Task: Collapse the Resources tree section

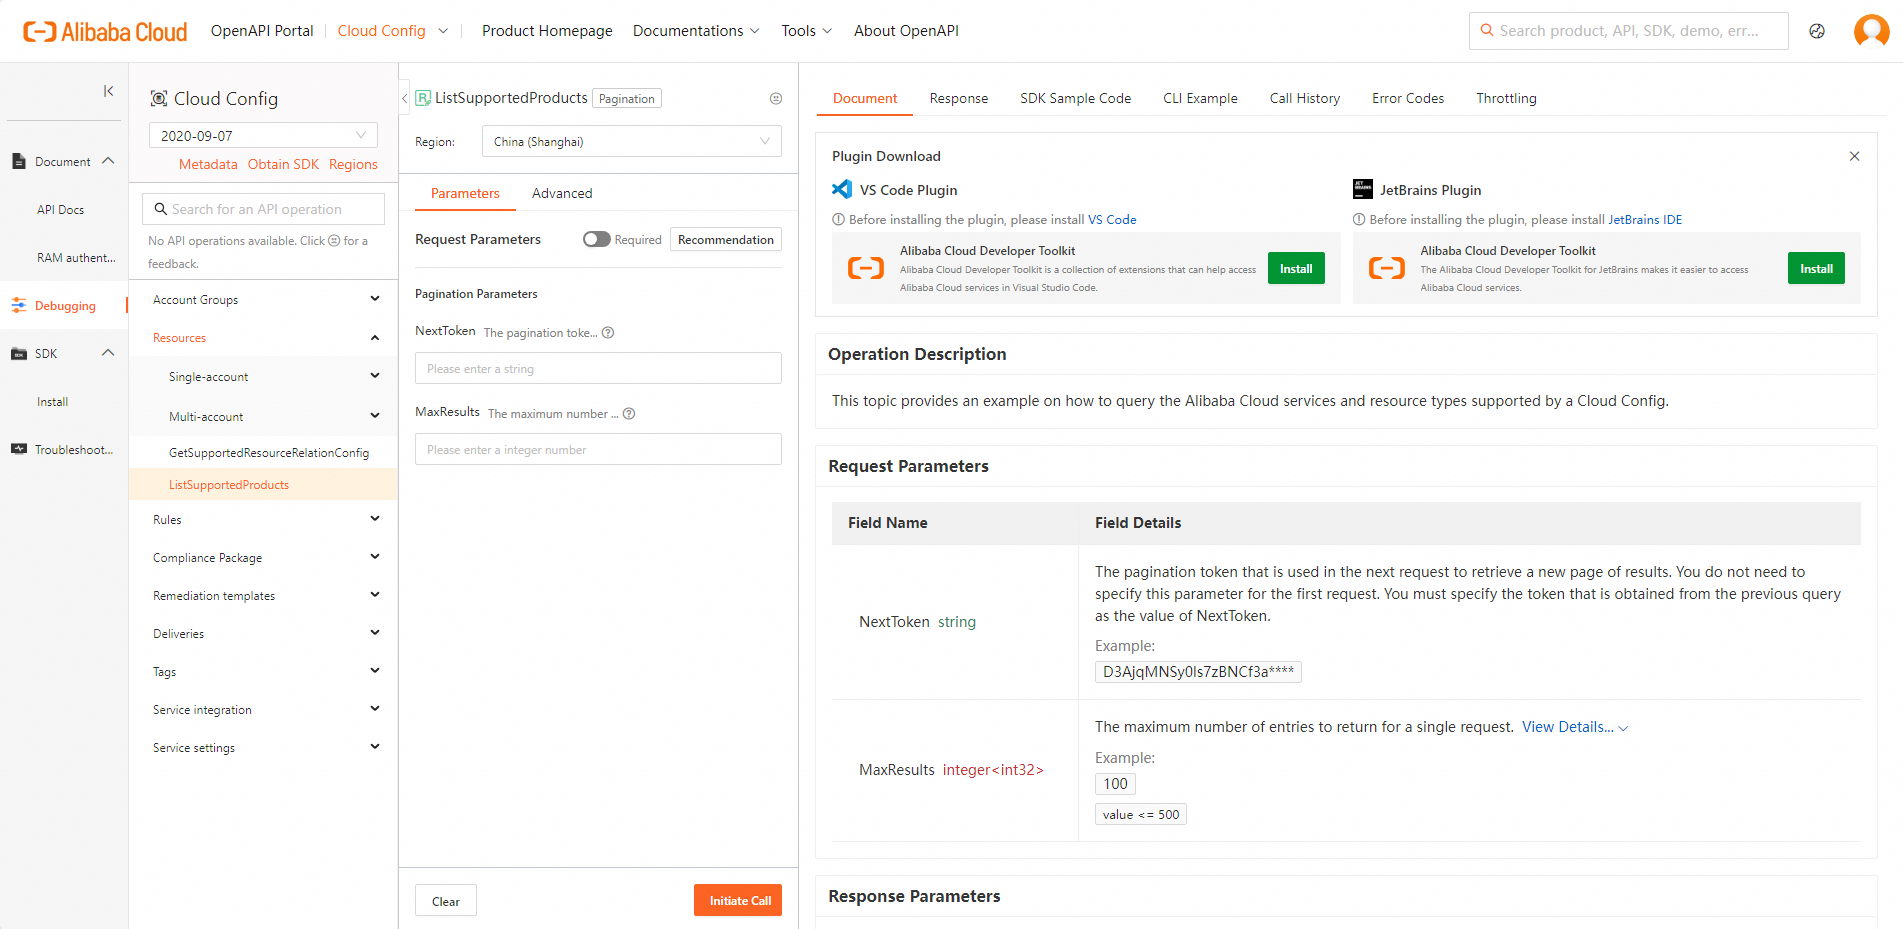Action: (x=374, y=338)
